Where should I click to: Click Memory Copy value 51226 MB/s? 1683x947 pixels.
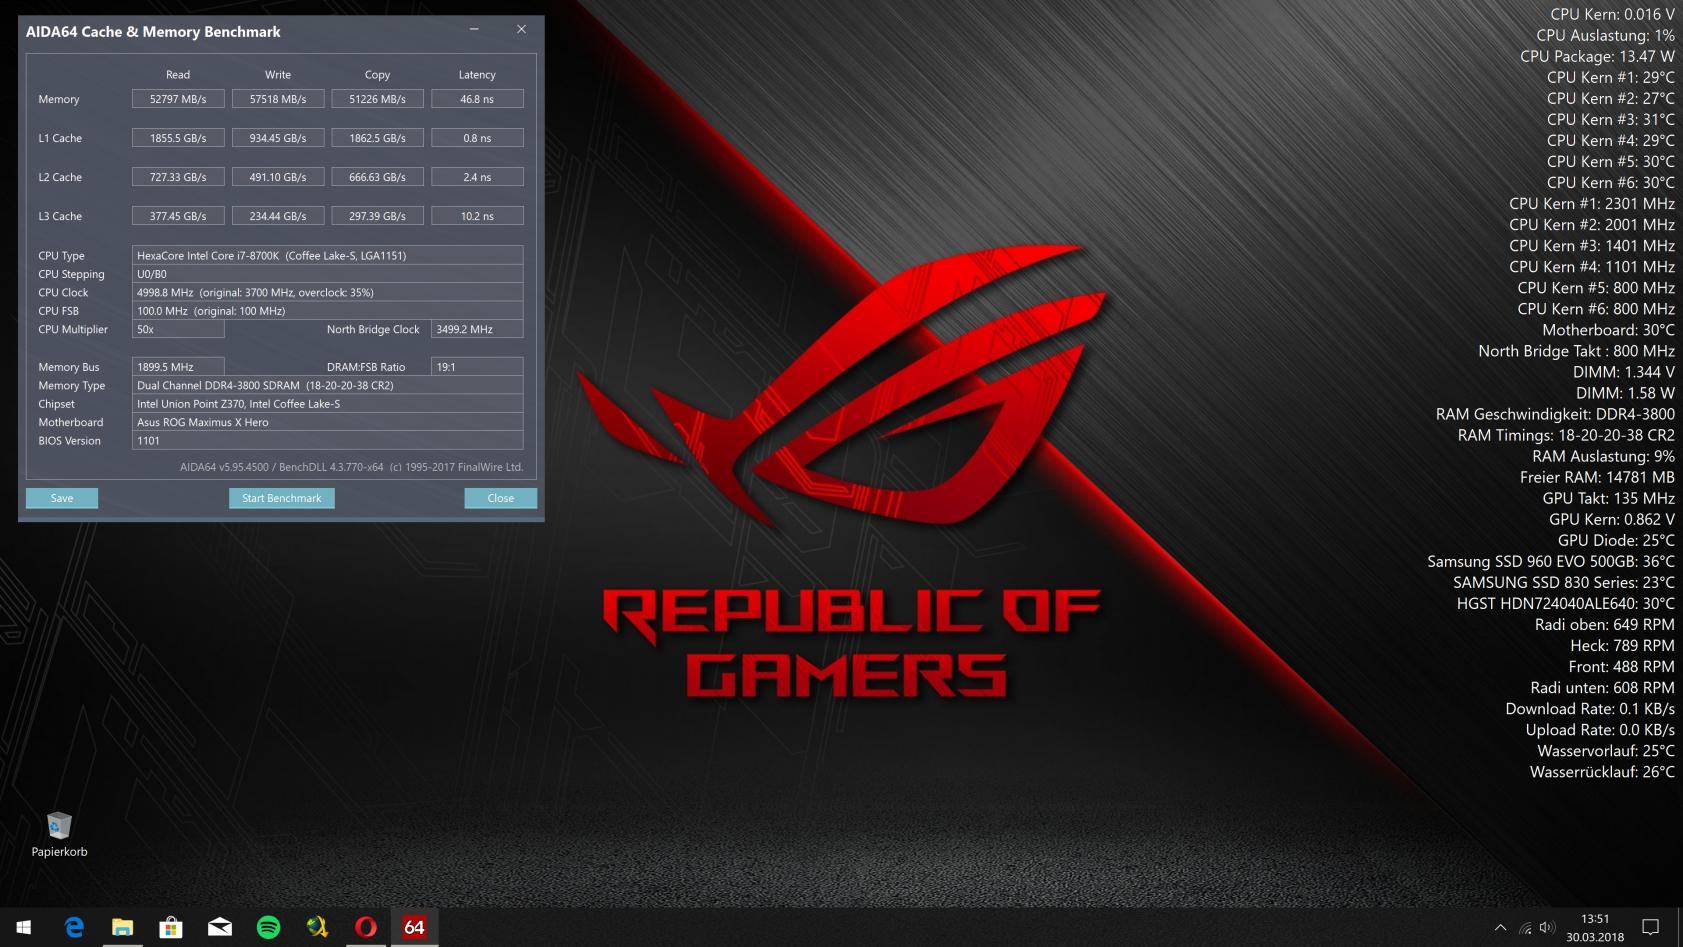click(x=377, y=99)
